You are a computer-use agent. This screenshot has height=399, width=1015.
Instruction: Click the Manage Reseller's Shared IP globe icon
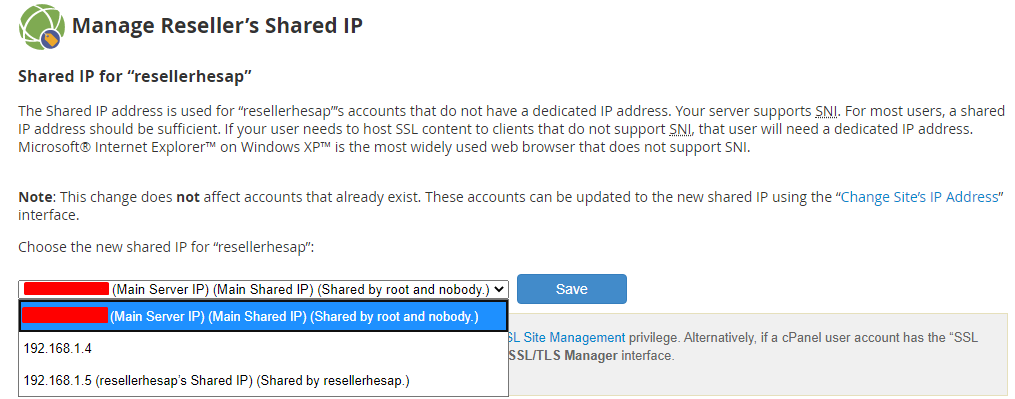click(x=41, y=26)
